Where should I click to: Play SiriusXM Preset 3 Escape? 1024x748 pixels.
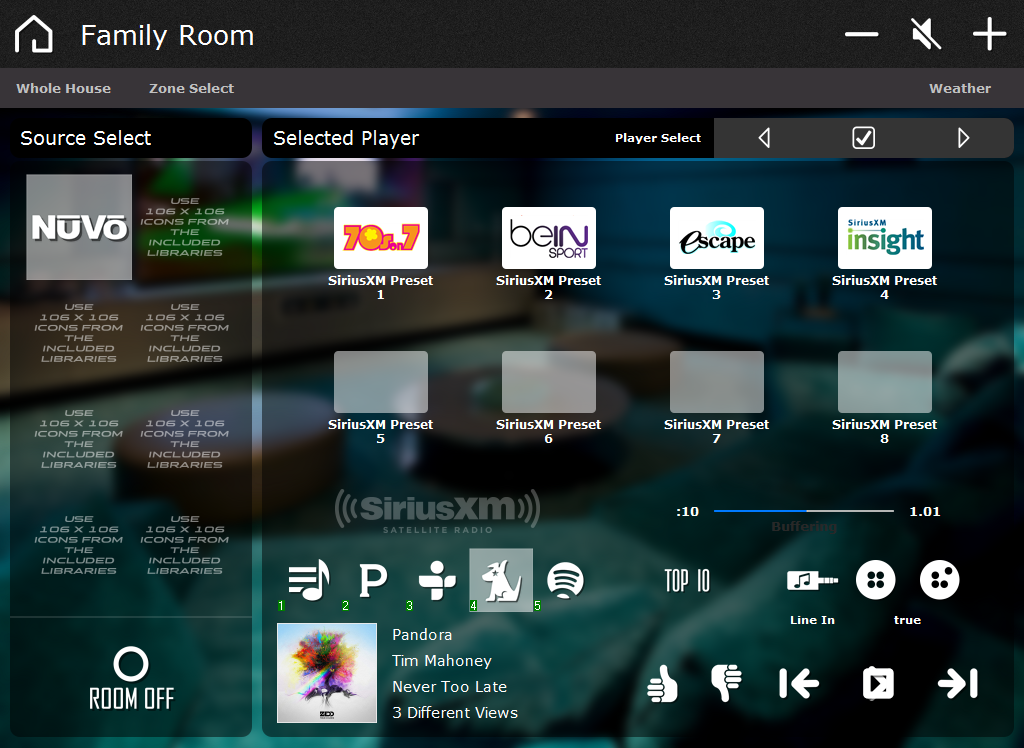click(716, 238)
